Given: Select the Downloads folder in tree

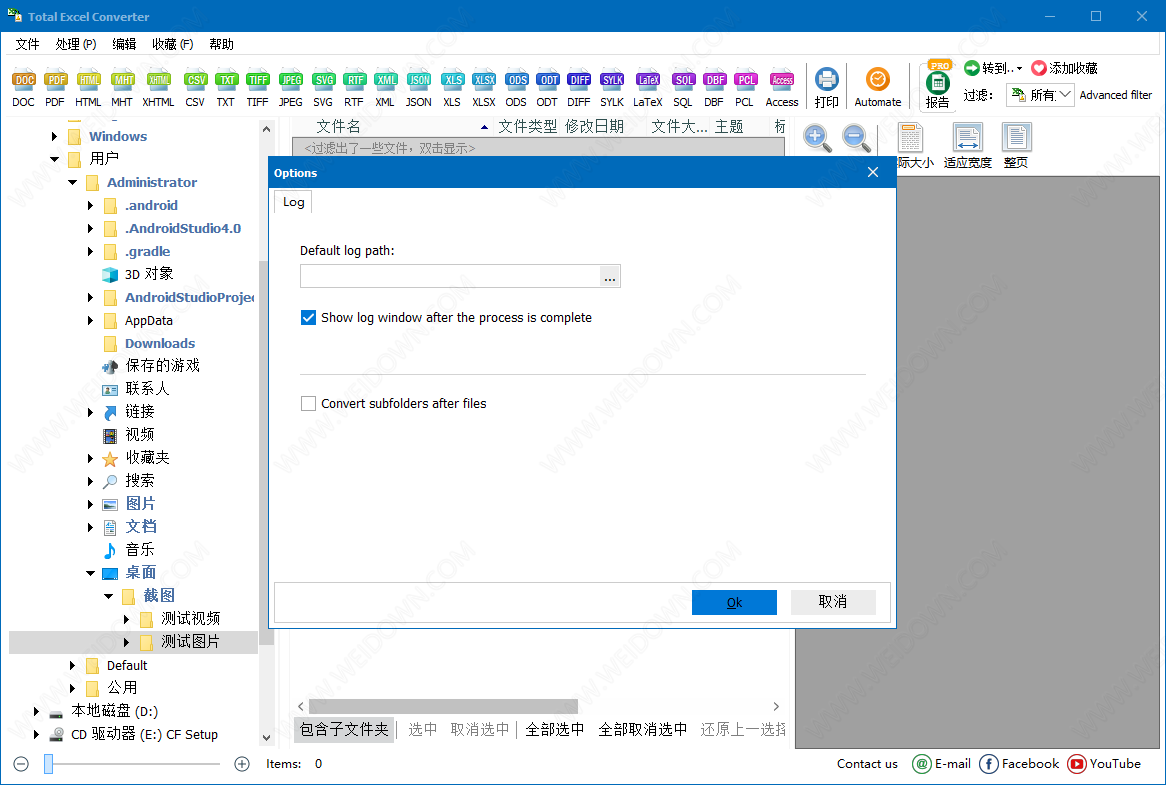Looking at the screenshot, I should (x=160, y=343).
